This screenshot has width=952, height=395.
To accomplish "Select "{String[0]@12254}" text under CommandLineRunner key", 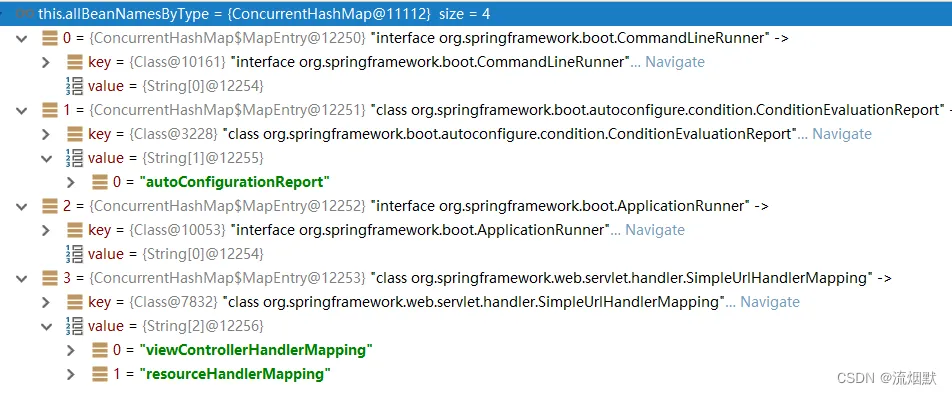I will 203,86.
